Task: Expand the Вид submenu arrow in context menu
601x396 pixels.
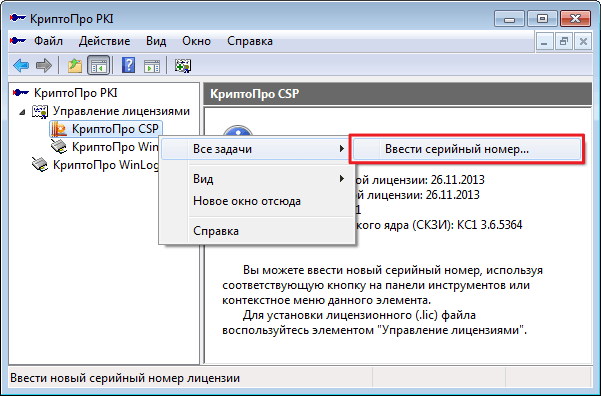Action: coord(342,179)
